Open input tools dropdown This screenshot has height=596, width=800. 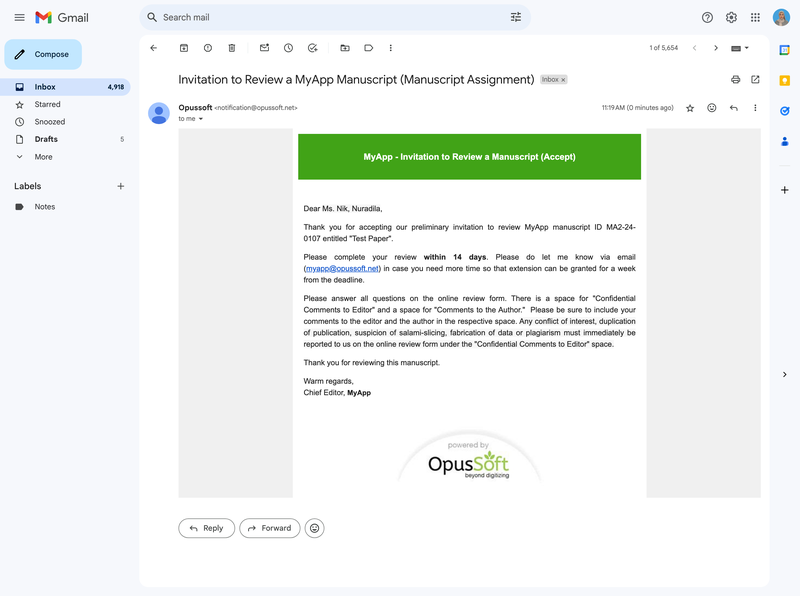pos(740,48)
